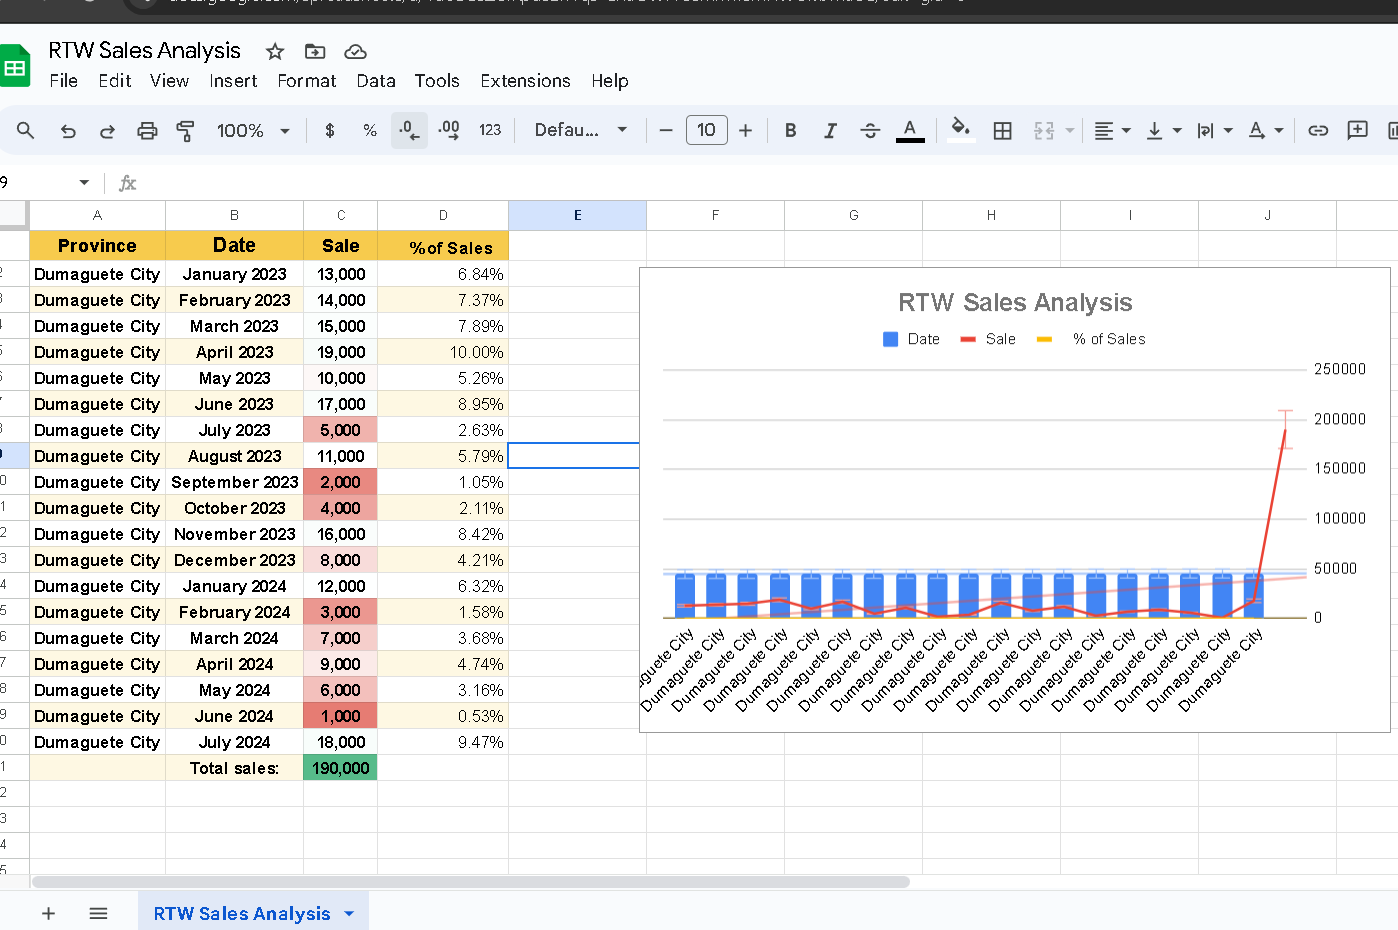Viewport: 1398px width, 930px height.
Task: Click the font size field showing 10
Action: 706,130
